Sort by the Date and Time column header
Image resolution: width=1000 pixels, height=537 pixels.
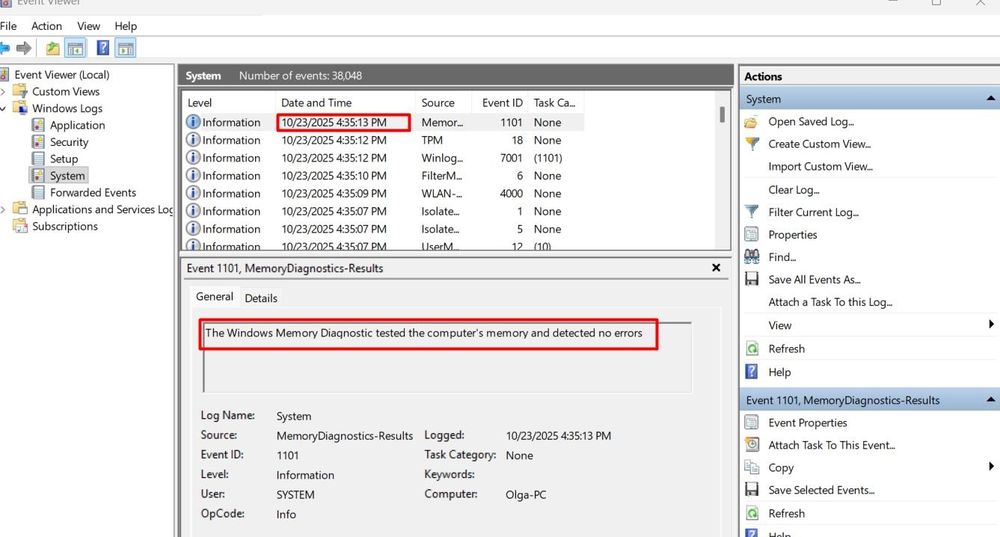[x=345, y=103]
